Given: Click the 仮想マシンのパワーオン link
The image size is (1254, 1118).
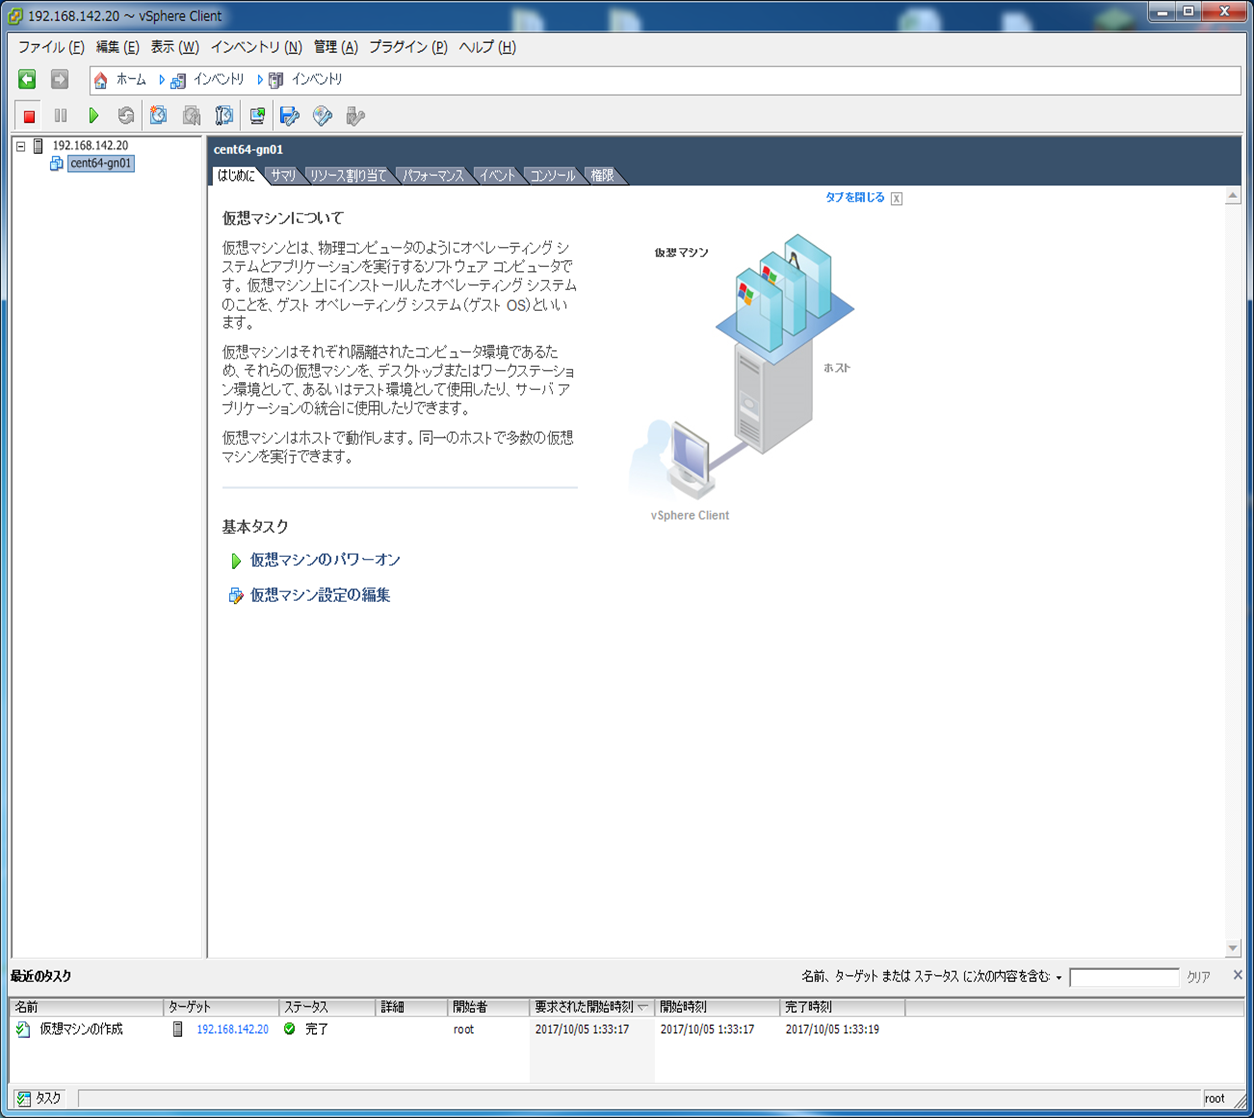Looking at the screenshot, I should click(x=325, y=560).
